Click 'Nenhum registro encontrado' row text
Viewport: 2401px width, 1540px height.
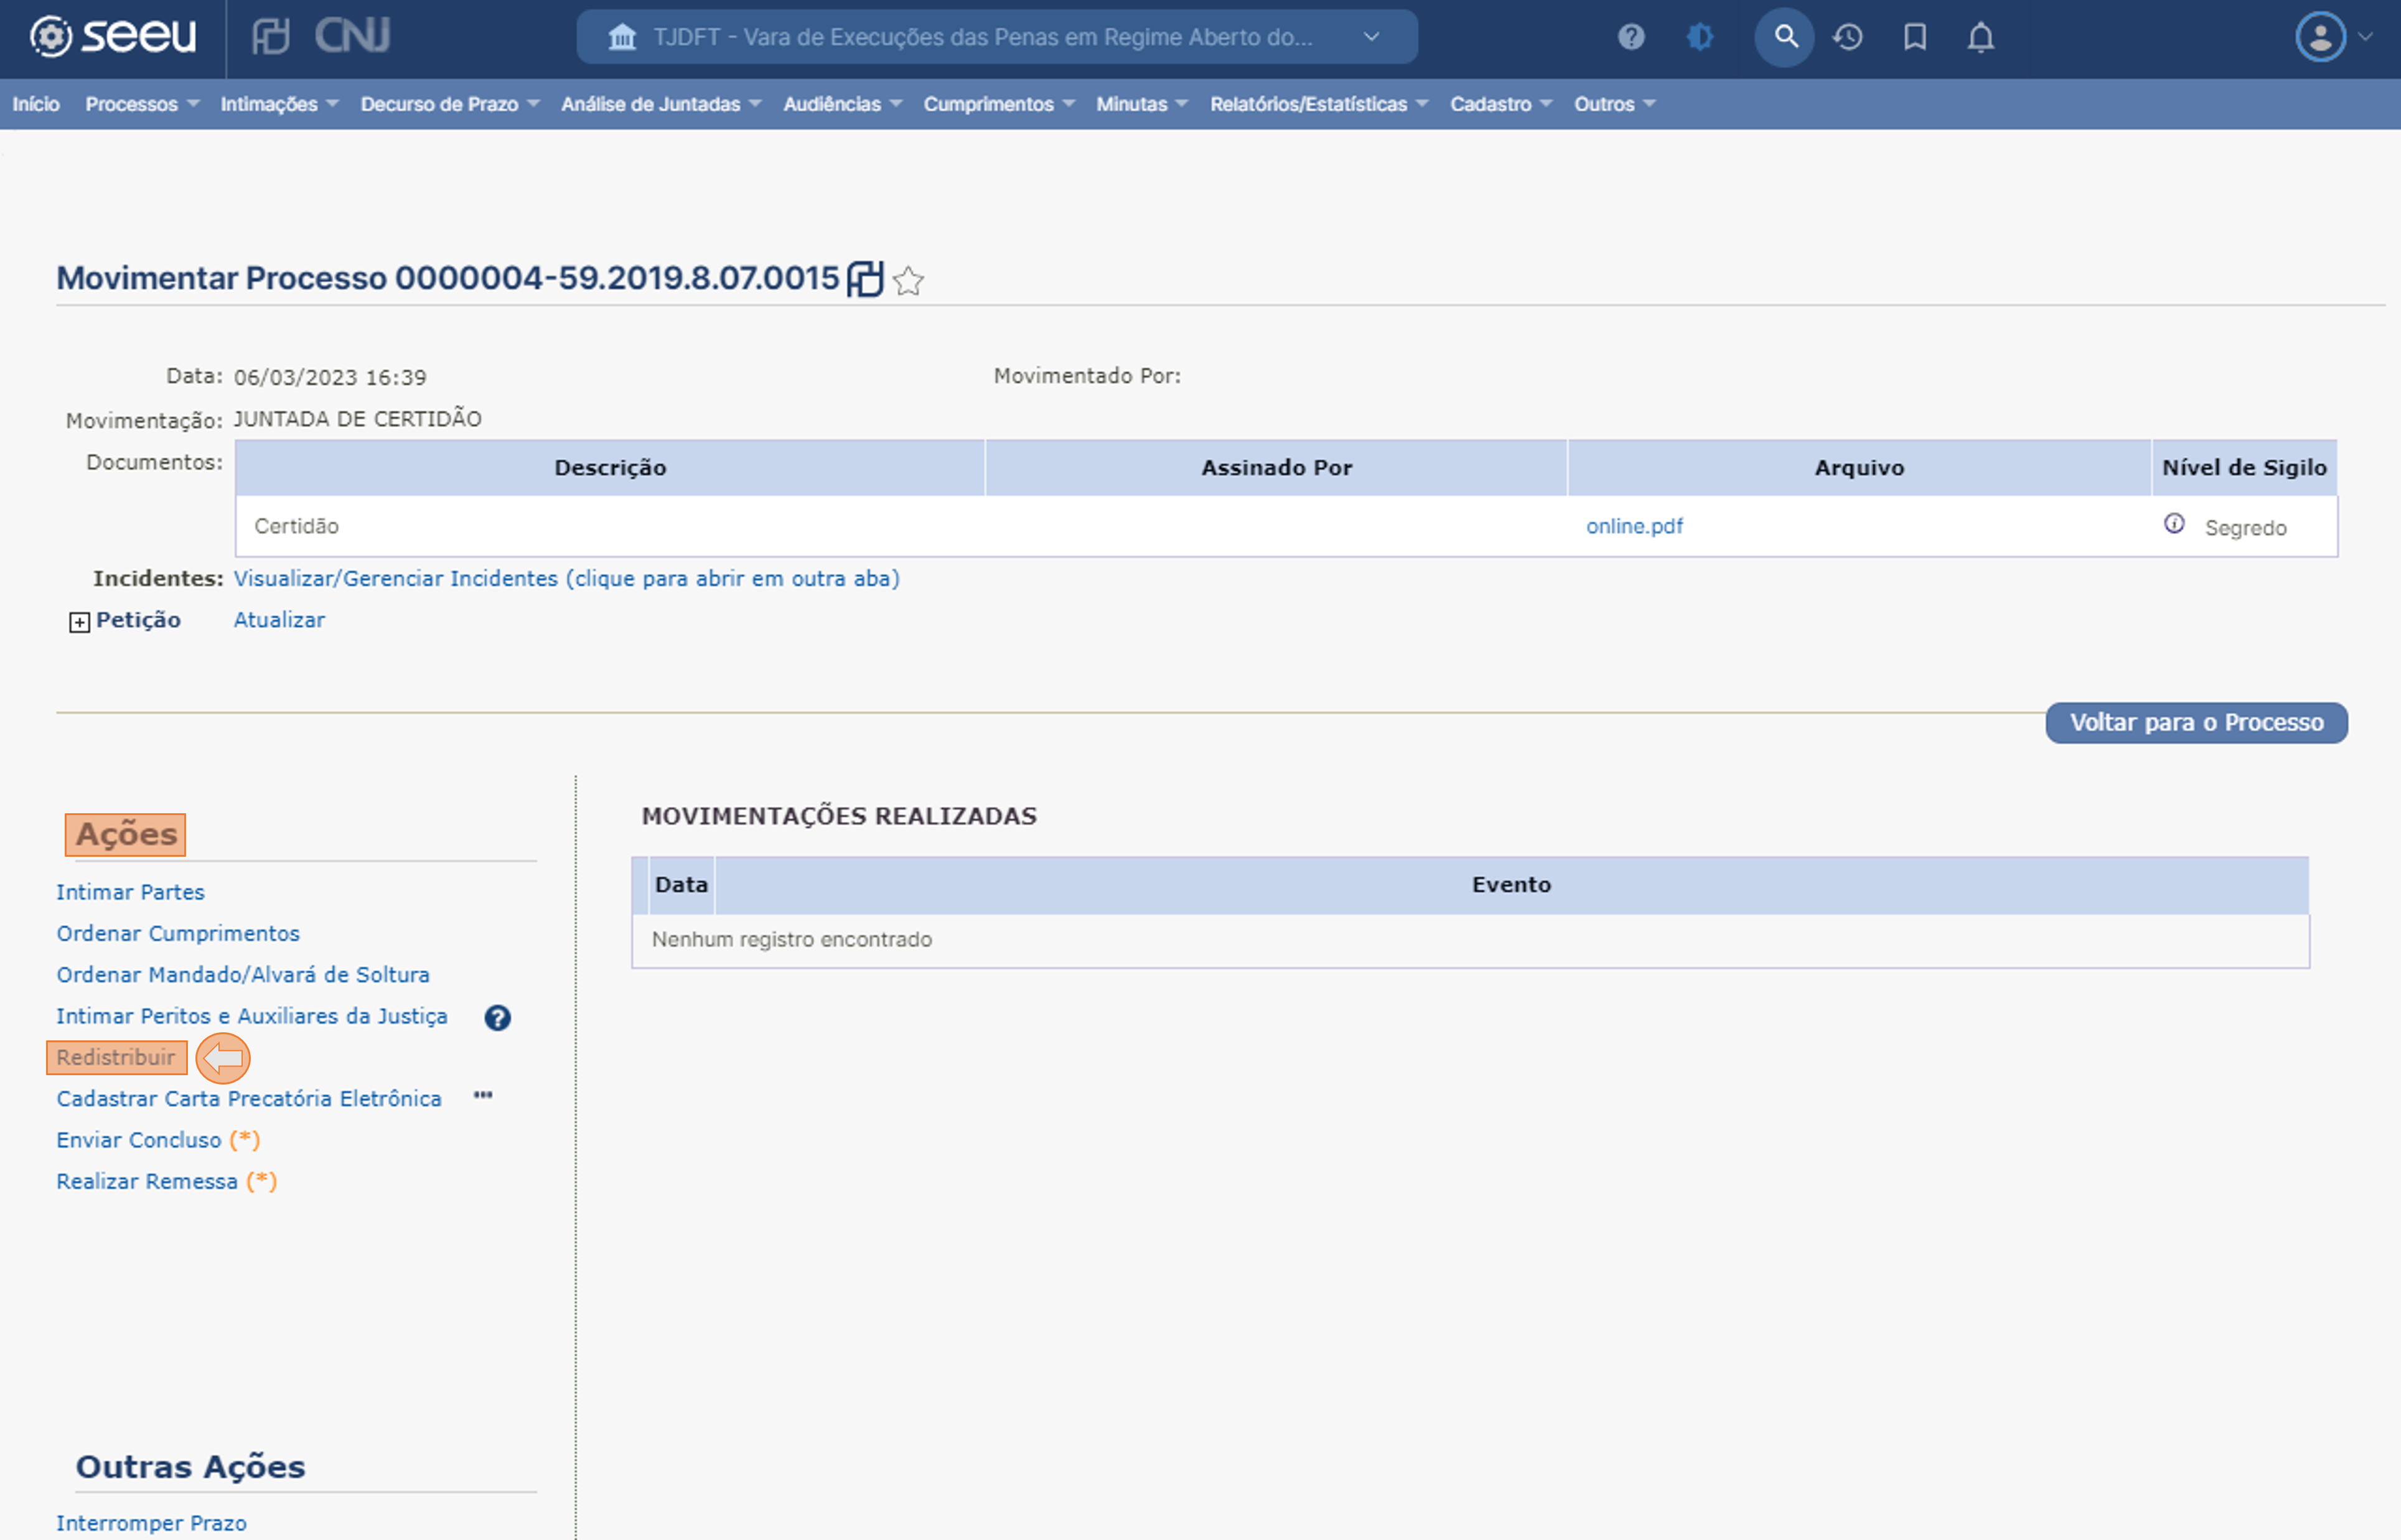click(792, 940)
